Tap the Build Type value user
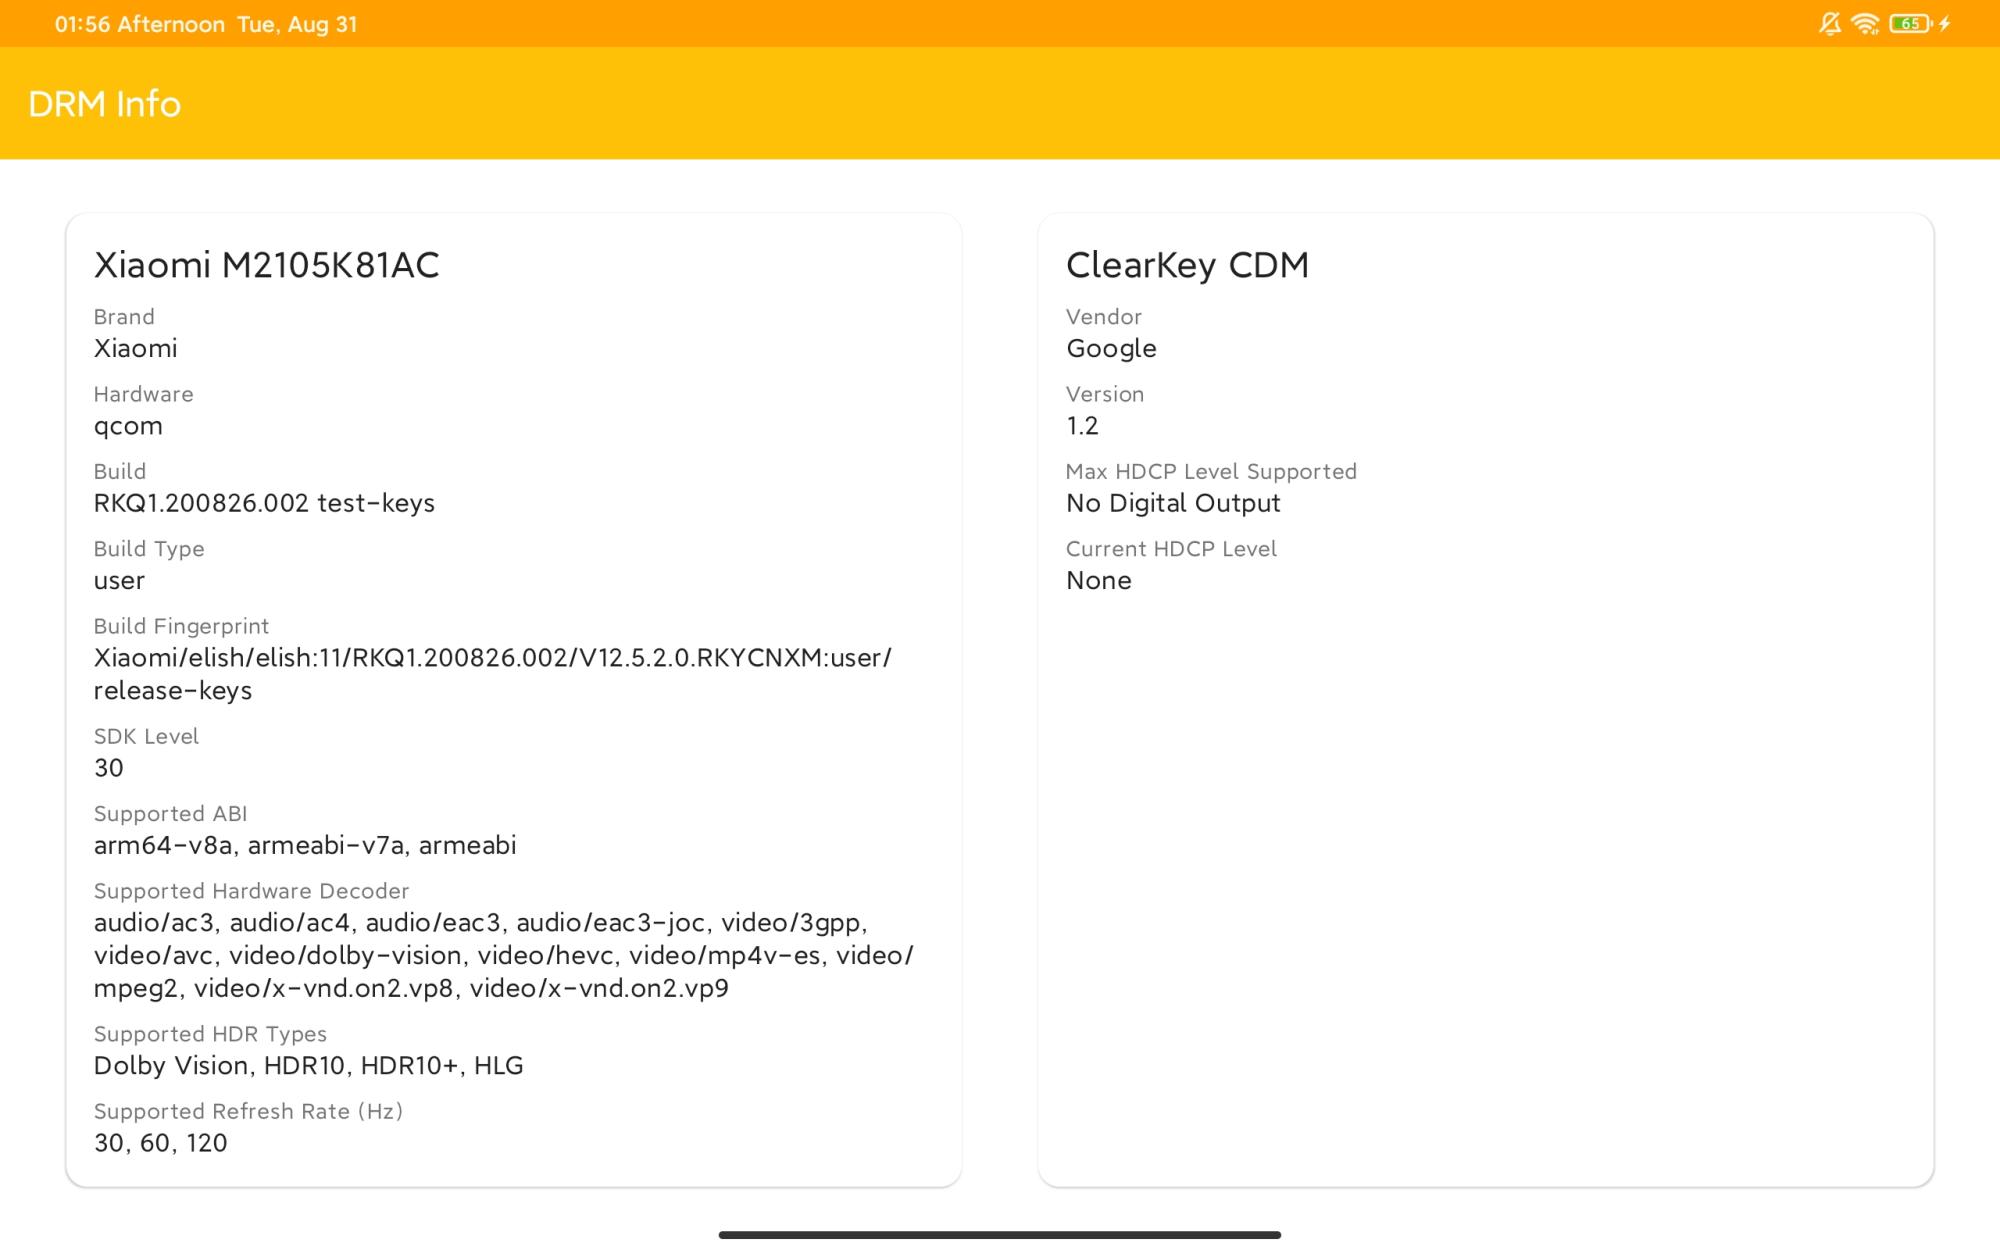2000x1250 pixels. coord(119,581)
